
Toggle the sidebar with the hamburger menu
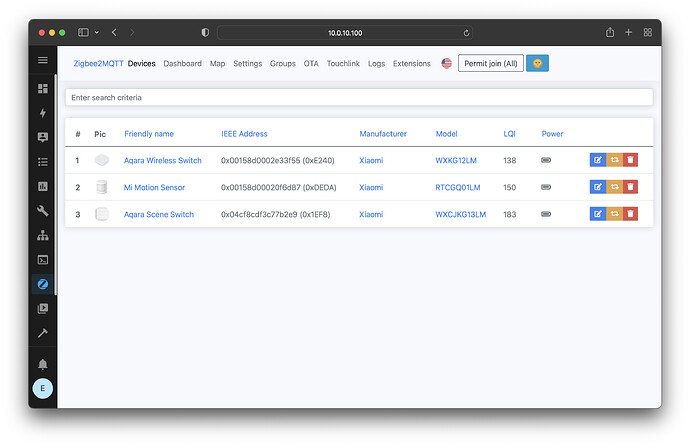pos(43,61)
